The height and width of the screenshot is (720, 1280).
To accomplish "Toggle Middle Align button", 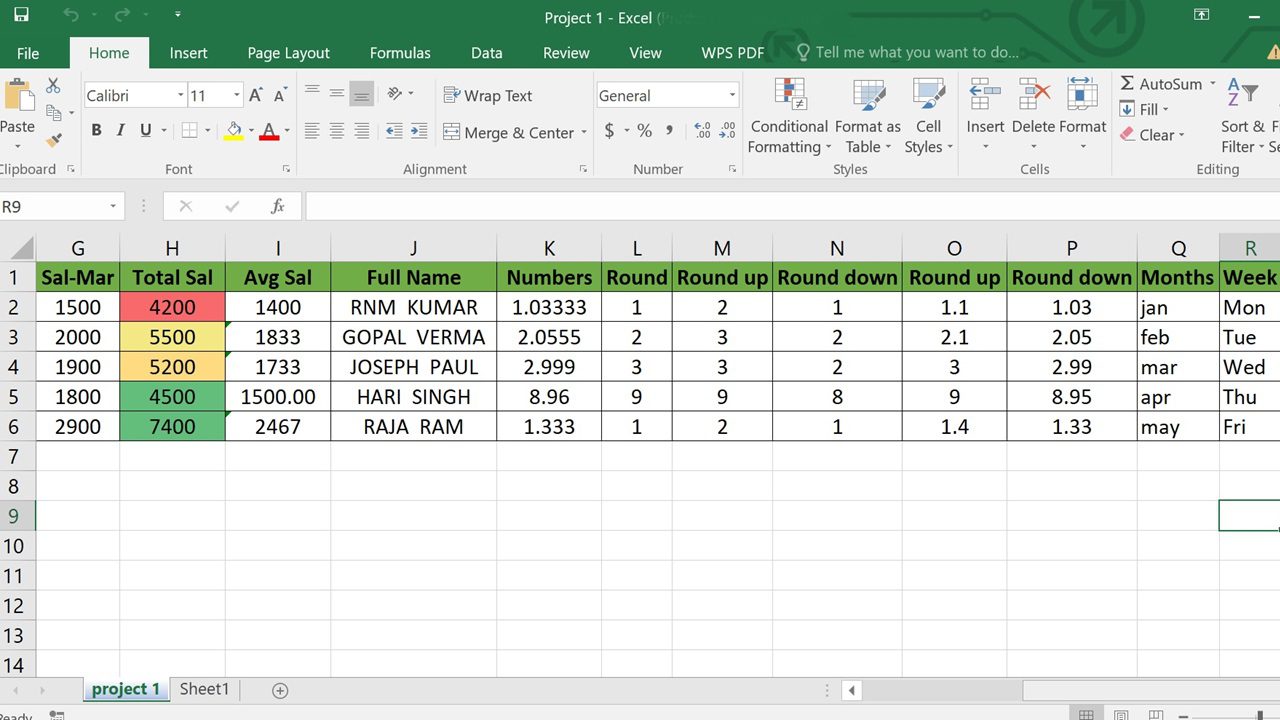I will click(337, 94).
